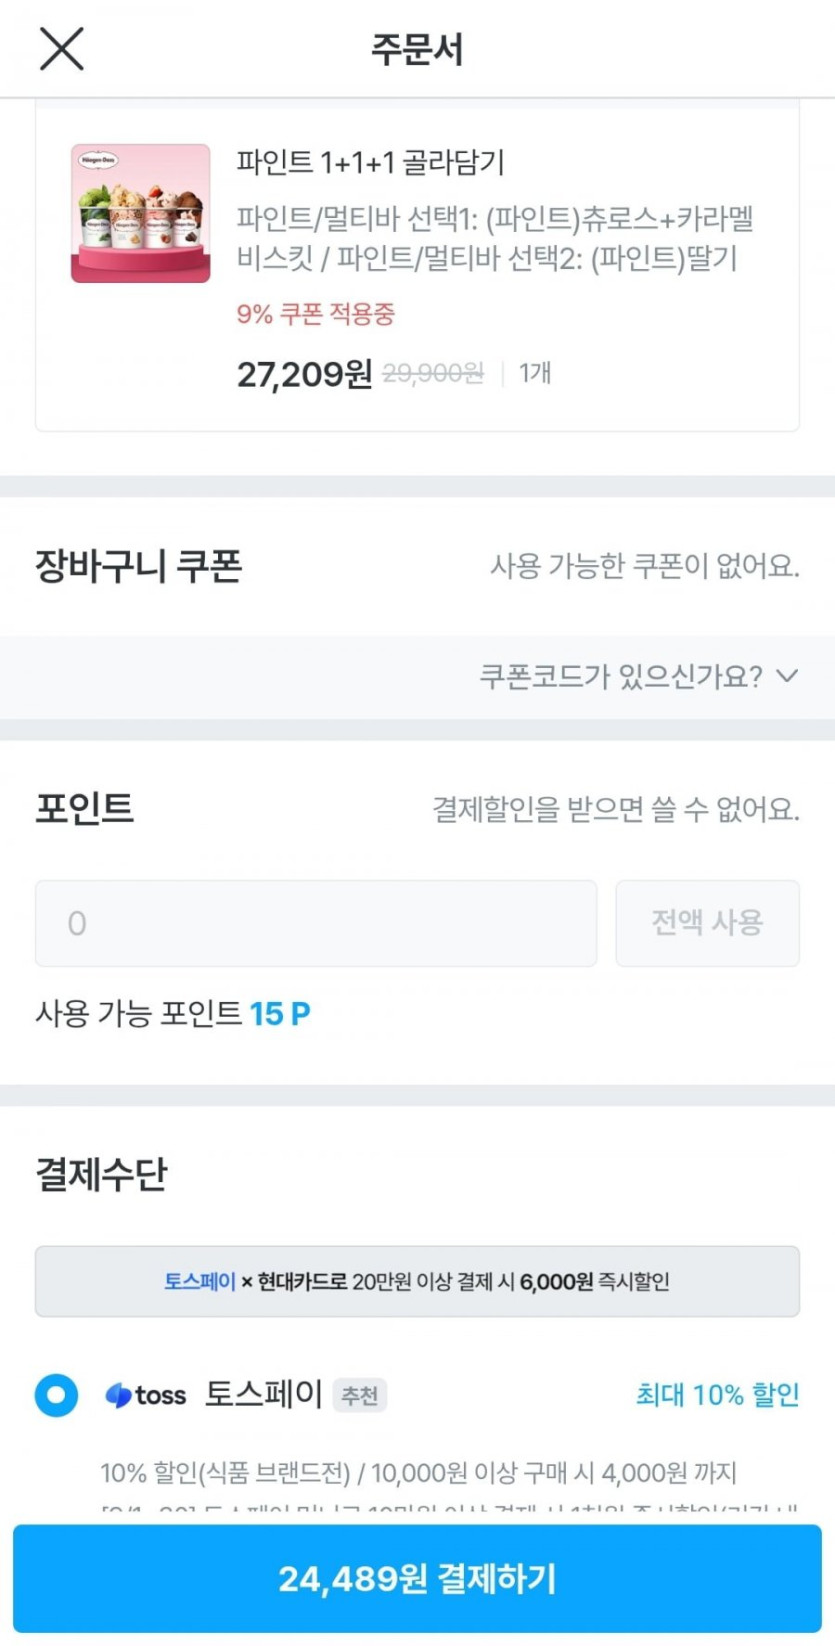Tap the 15 P available points value
Image resolution: width=835 pixels, height=1646 pixels.
point(280,1014)
